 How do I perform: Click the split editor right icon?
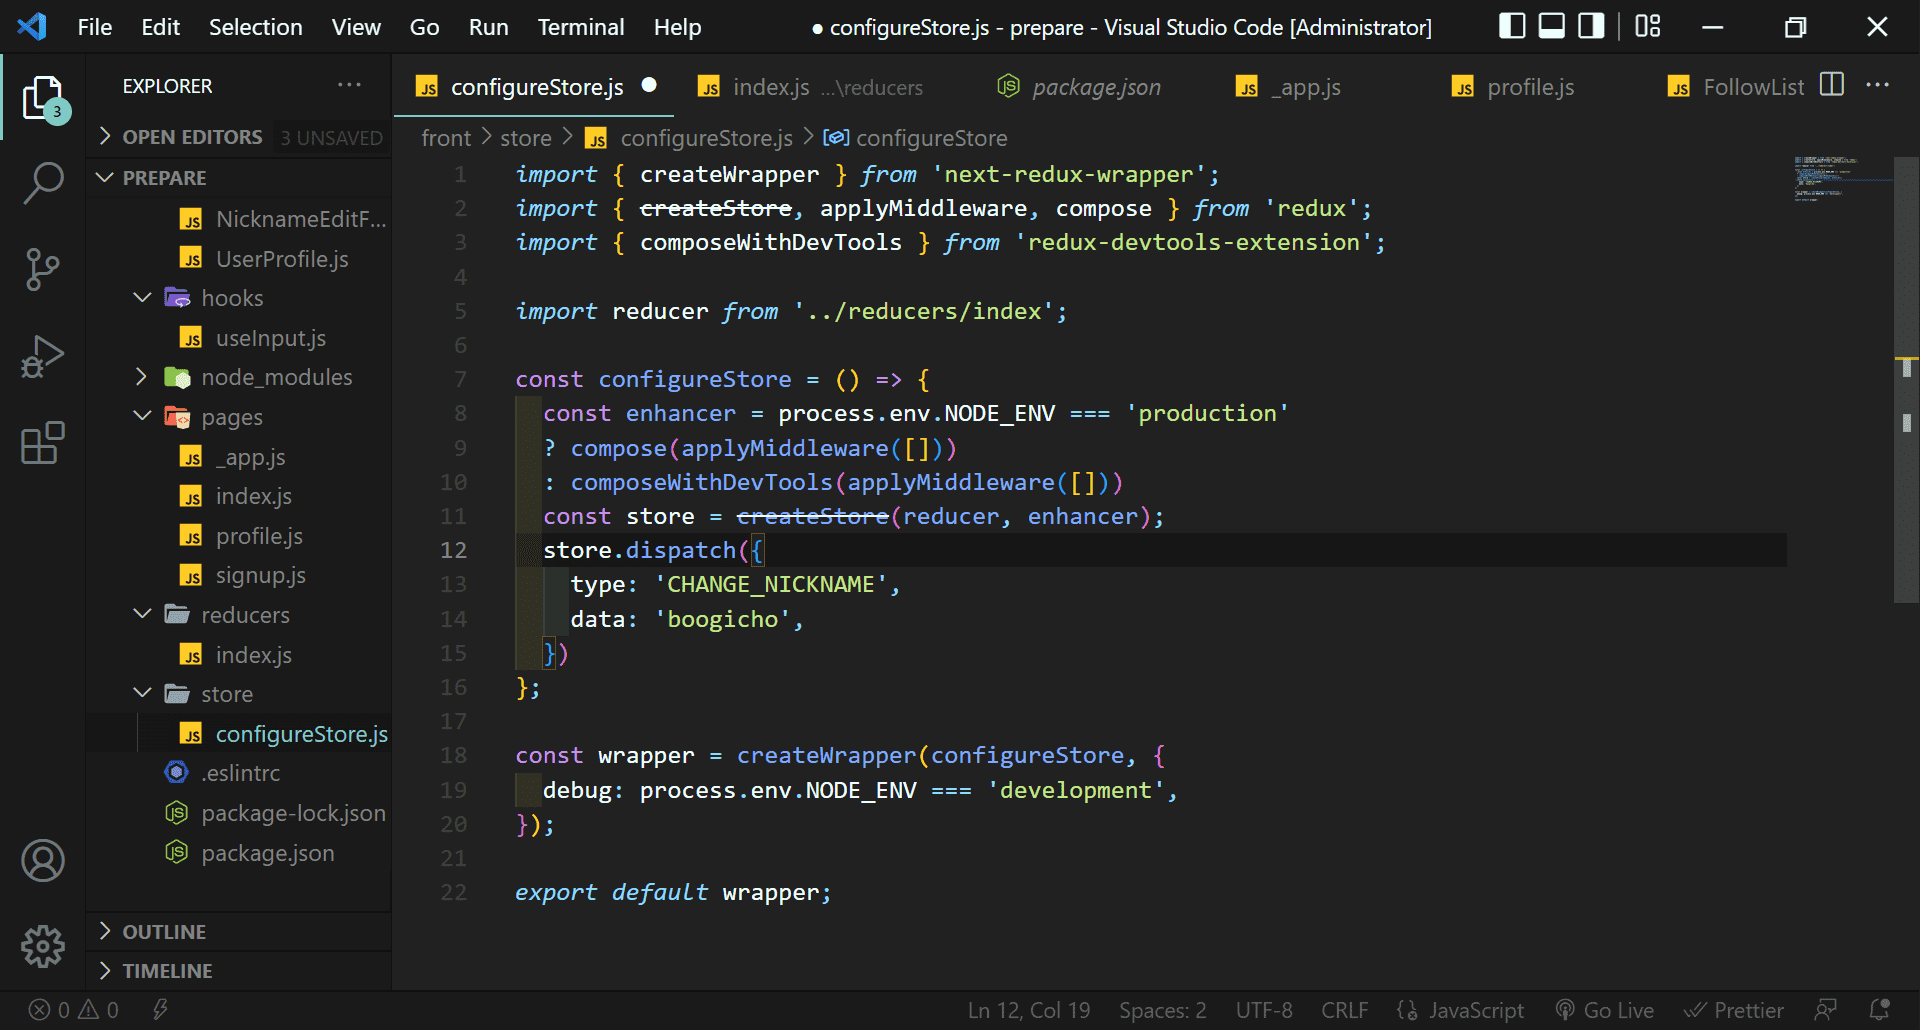1831,86
